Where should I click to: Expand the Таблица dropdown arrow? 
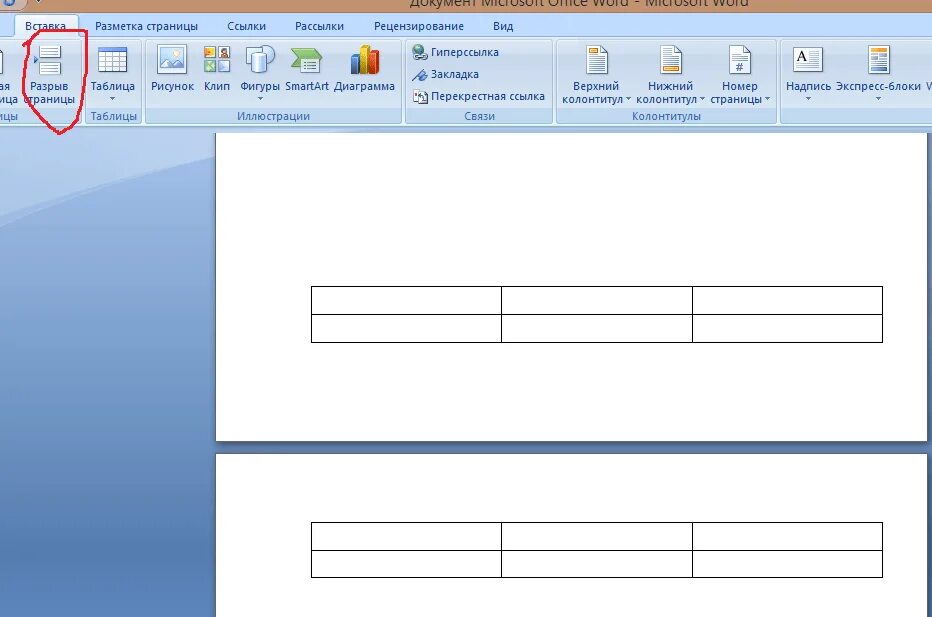[112, 99]
